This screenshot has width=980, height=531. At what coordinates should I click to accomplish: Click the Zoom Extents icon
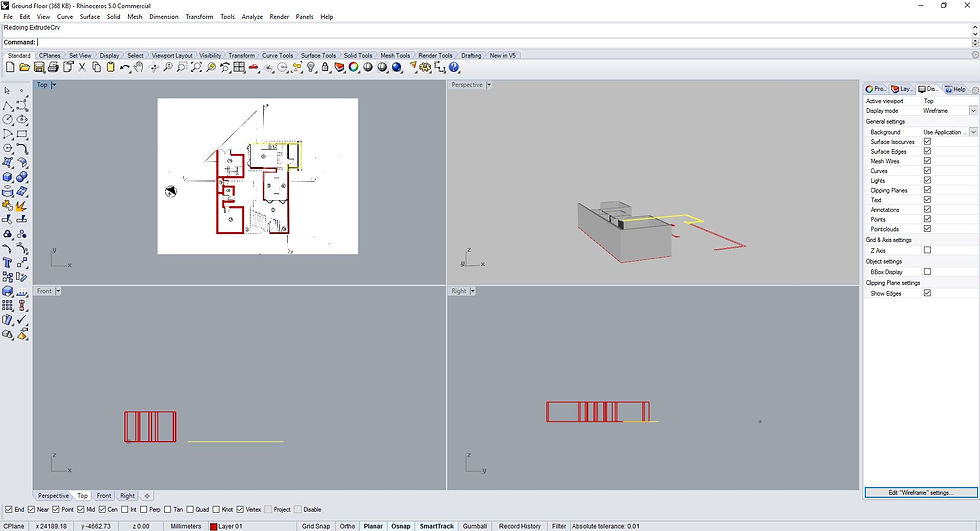click(x=196, y=67)
